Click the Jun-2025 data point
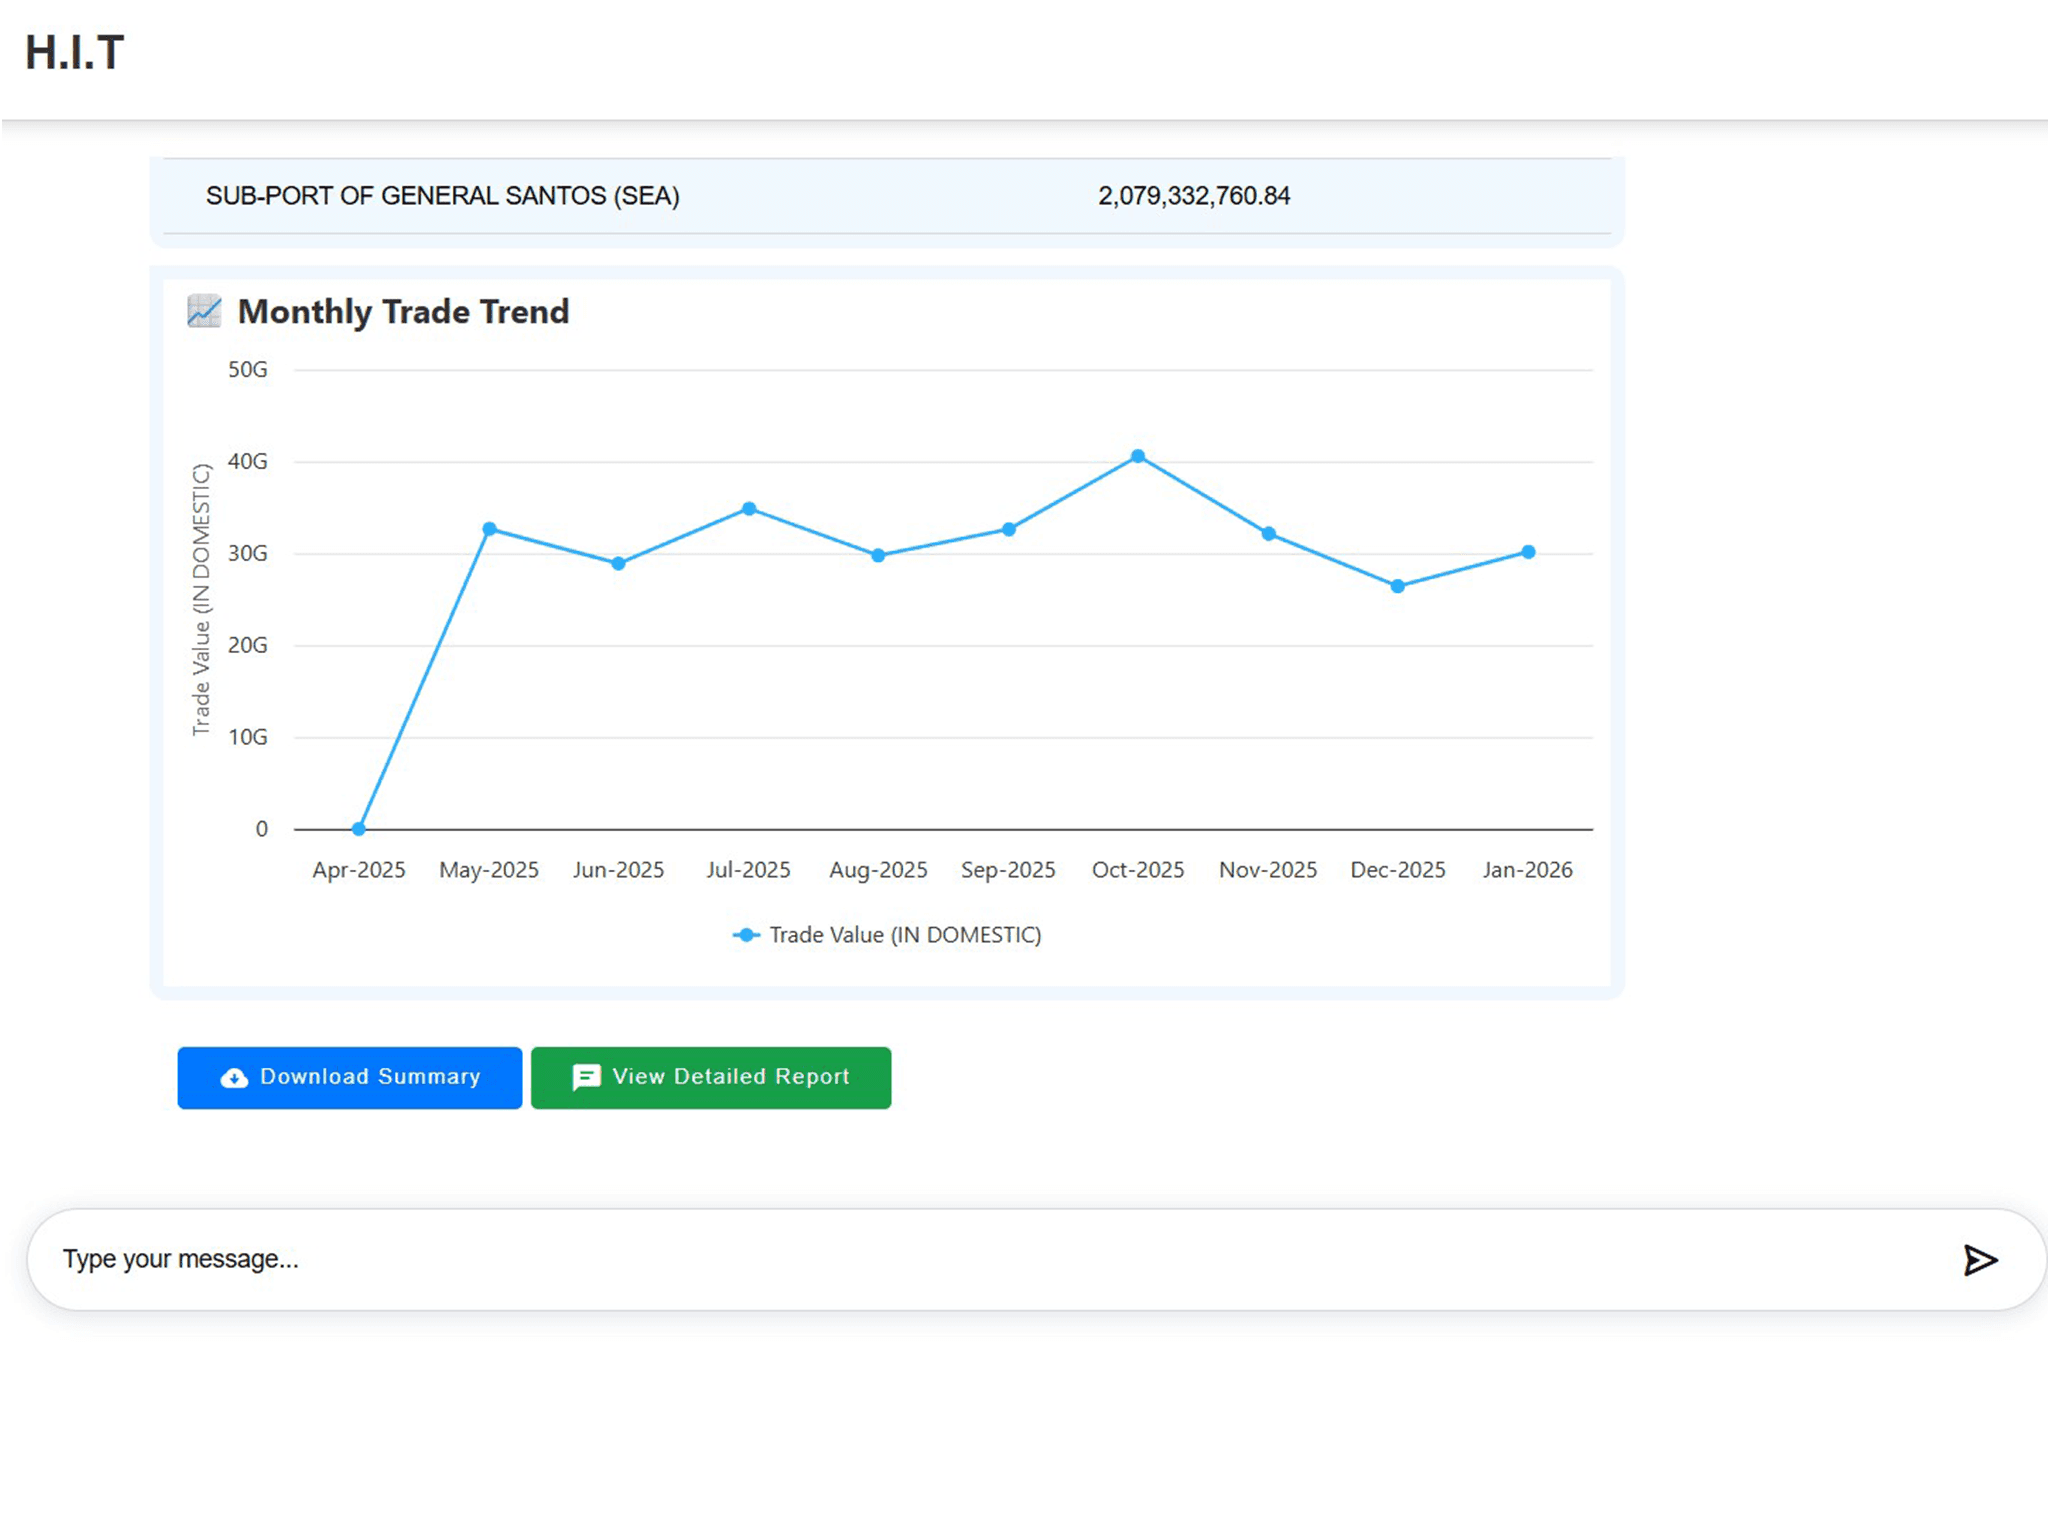Image resolution: width=2048 pixels, height=1536 pixels. (619, 564)
